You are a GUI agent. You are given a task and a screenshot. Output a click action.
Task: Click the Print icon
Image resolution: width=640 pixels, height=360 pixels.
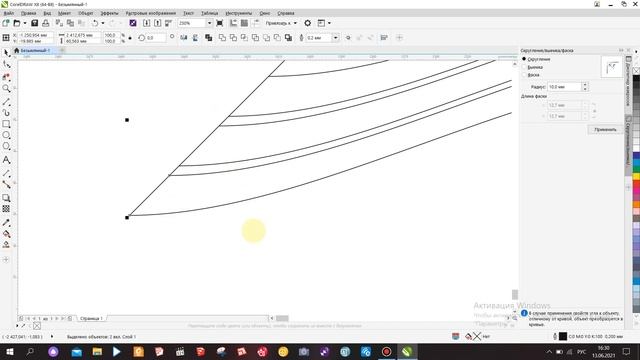click(46, 23)
